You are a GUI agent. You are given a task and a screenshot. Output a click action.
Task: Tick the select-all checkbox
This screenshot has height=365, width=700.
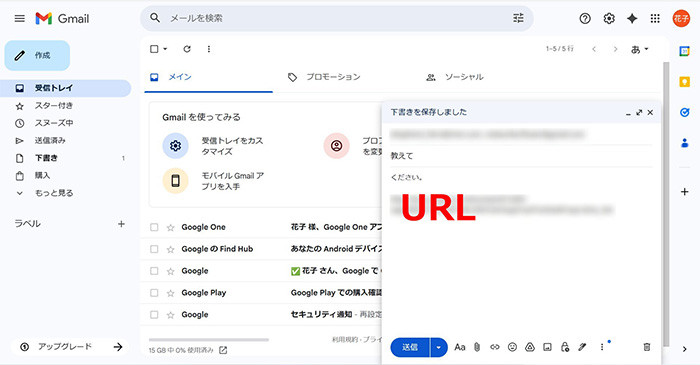pos(154,49)
